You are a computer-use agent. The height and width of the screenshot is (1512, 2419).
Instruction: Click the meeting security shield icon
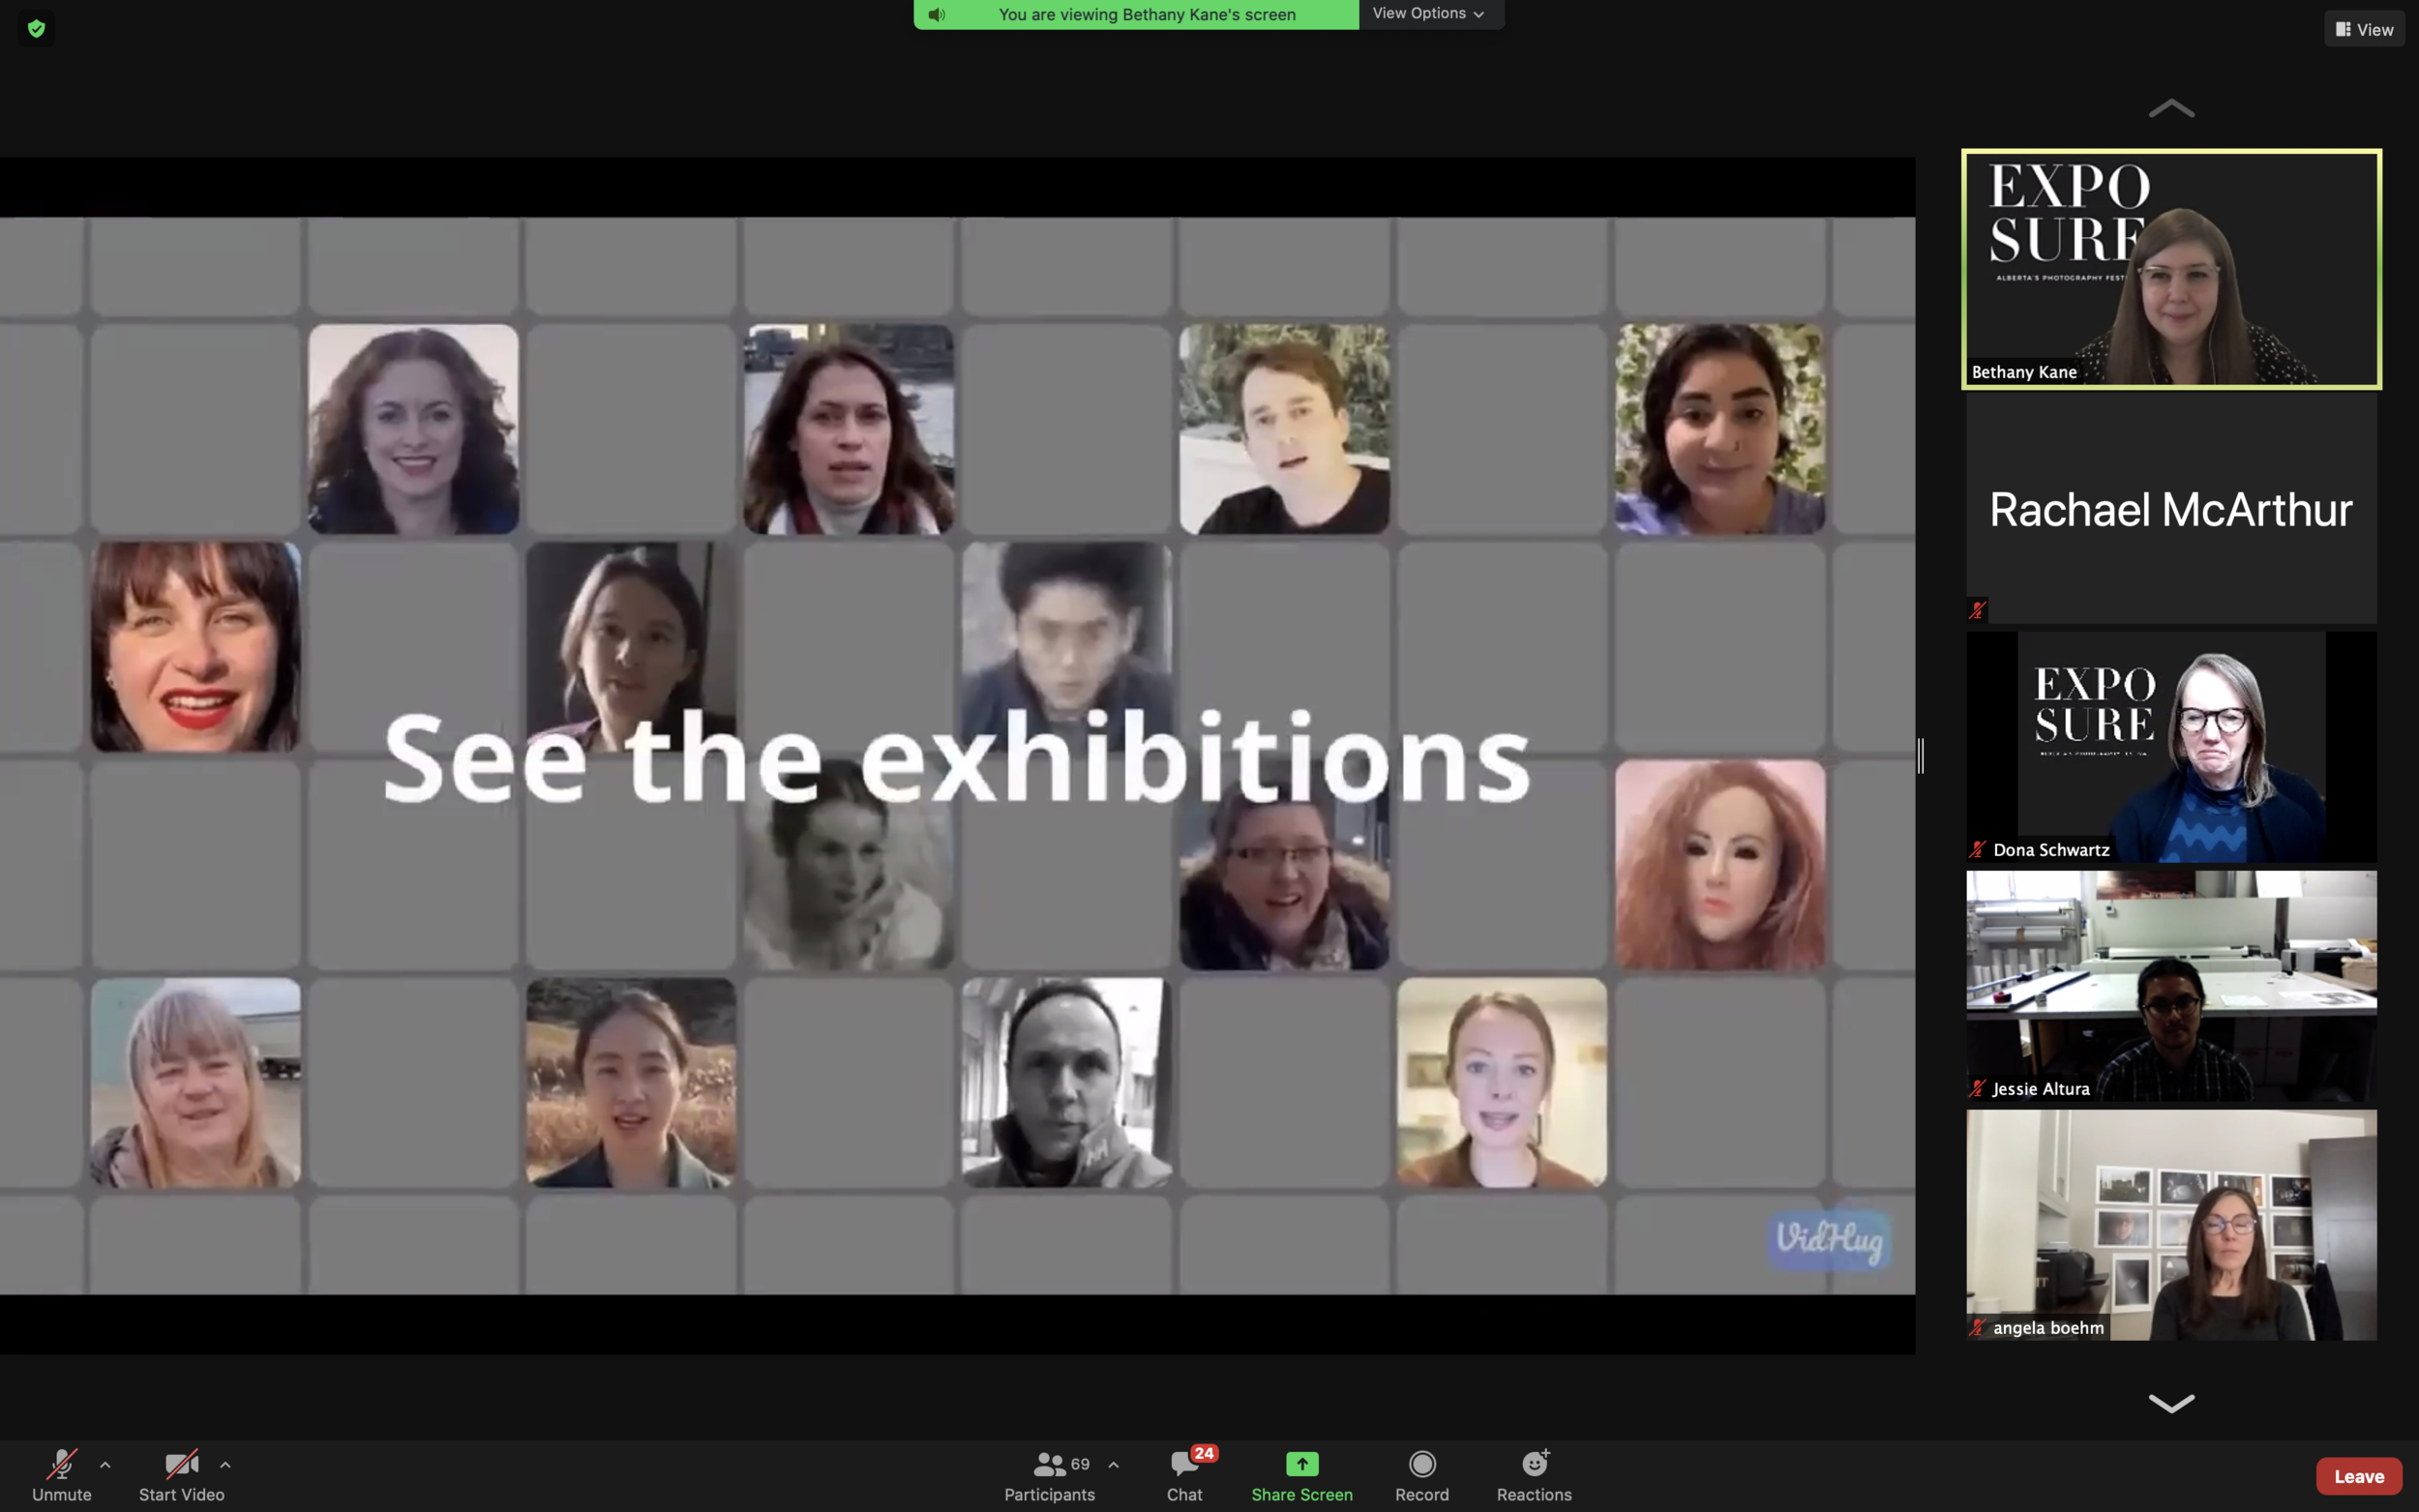(x=36, y=28)
